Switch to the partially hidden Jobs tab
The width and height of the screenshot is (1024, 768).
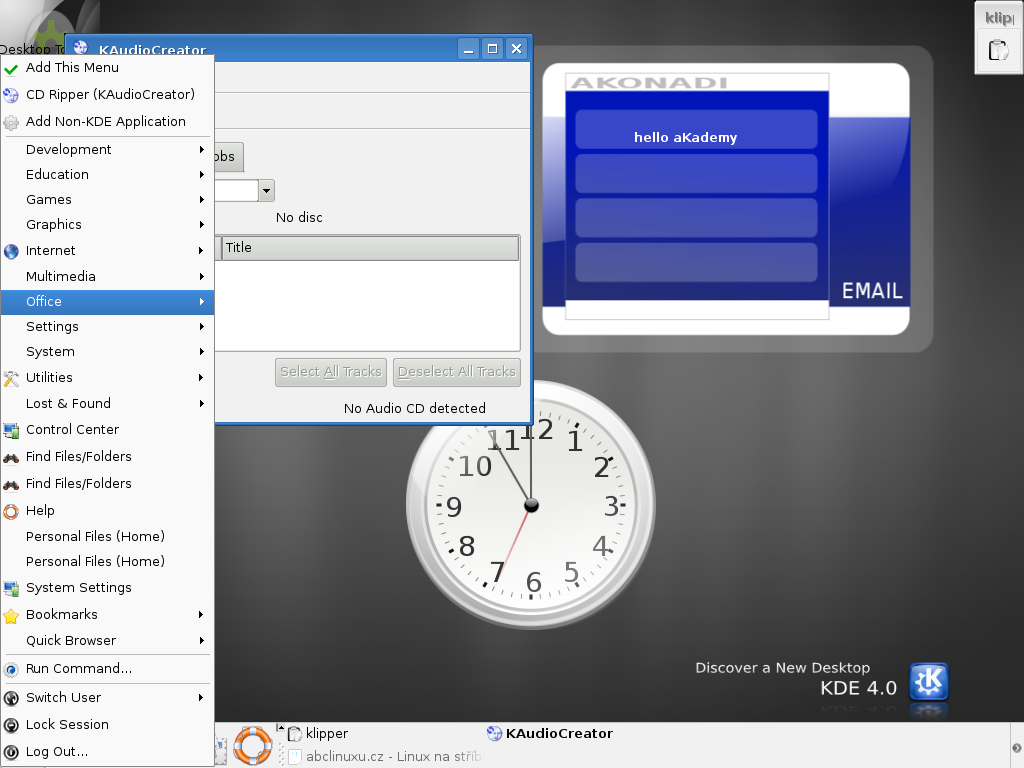coord(229,157)
